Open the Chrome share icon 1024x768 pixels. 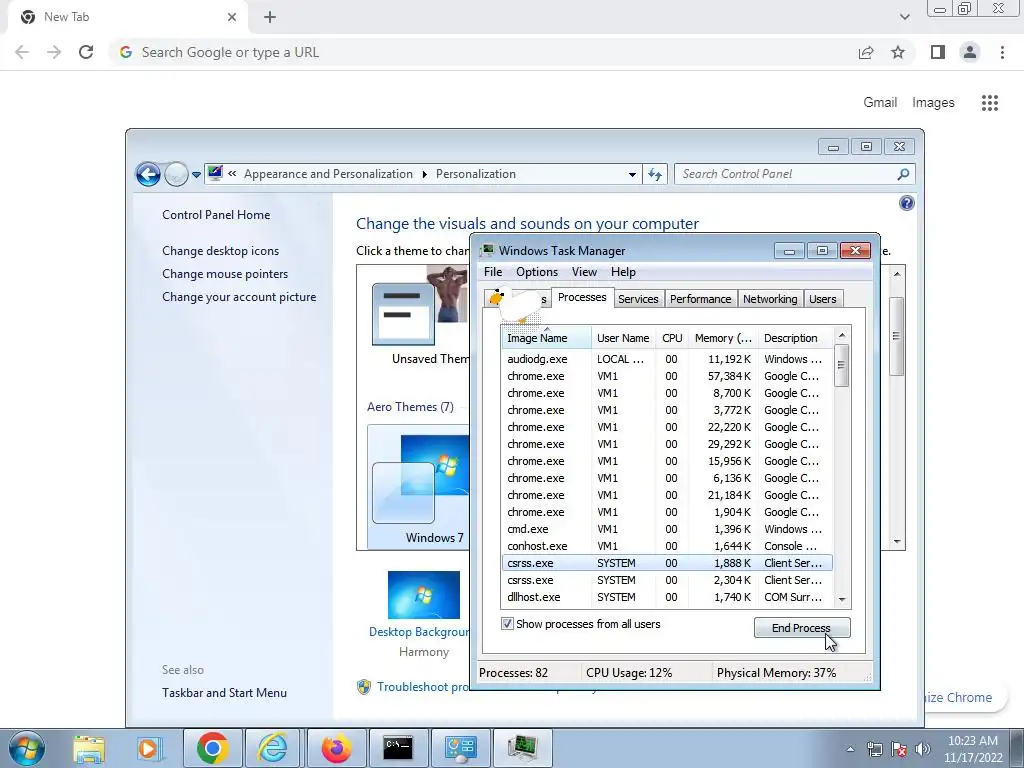(866, 52)
